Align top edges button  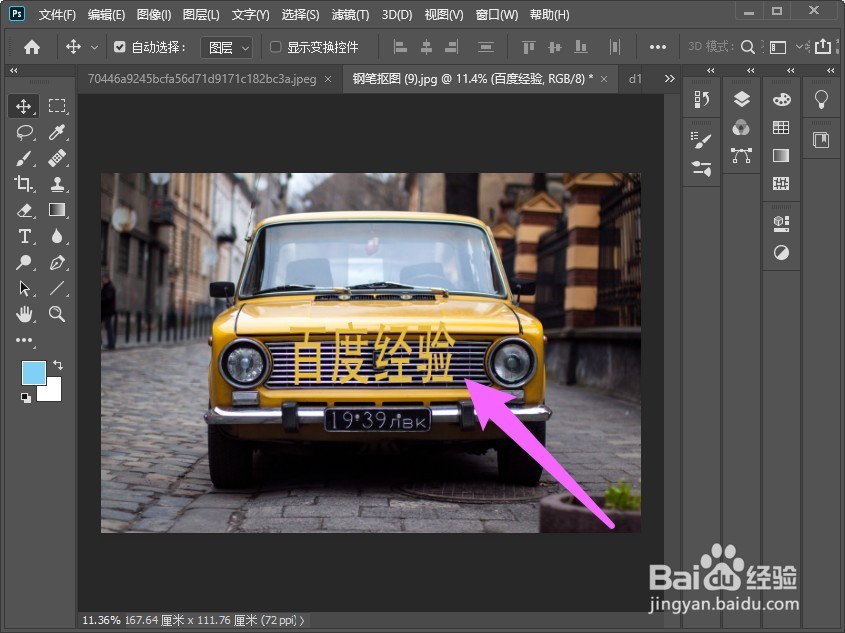point(529,47)
